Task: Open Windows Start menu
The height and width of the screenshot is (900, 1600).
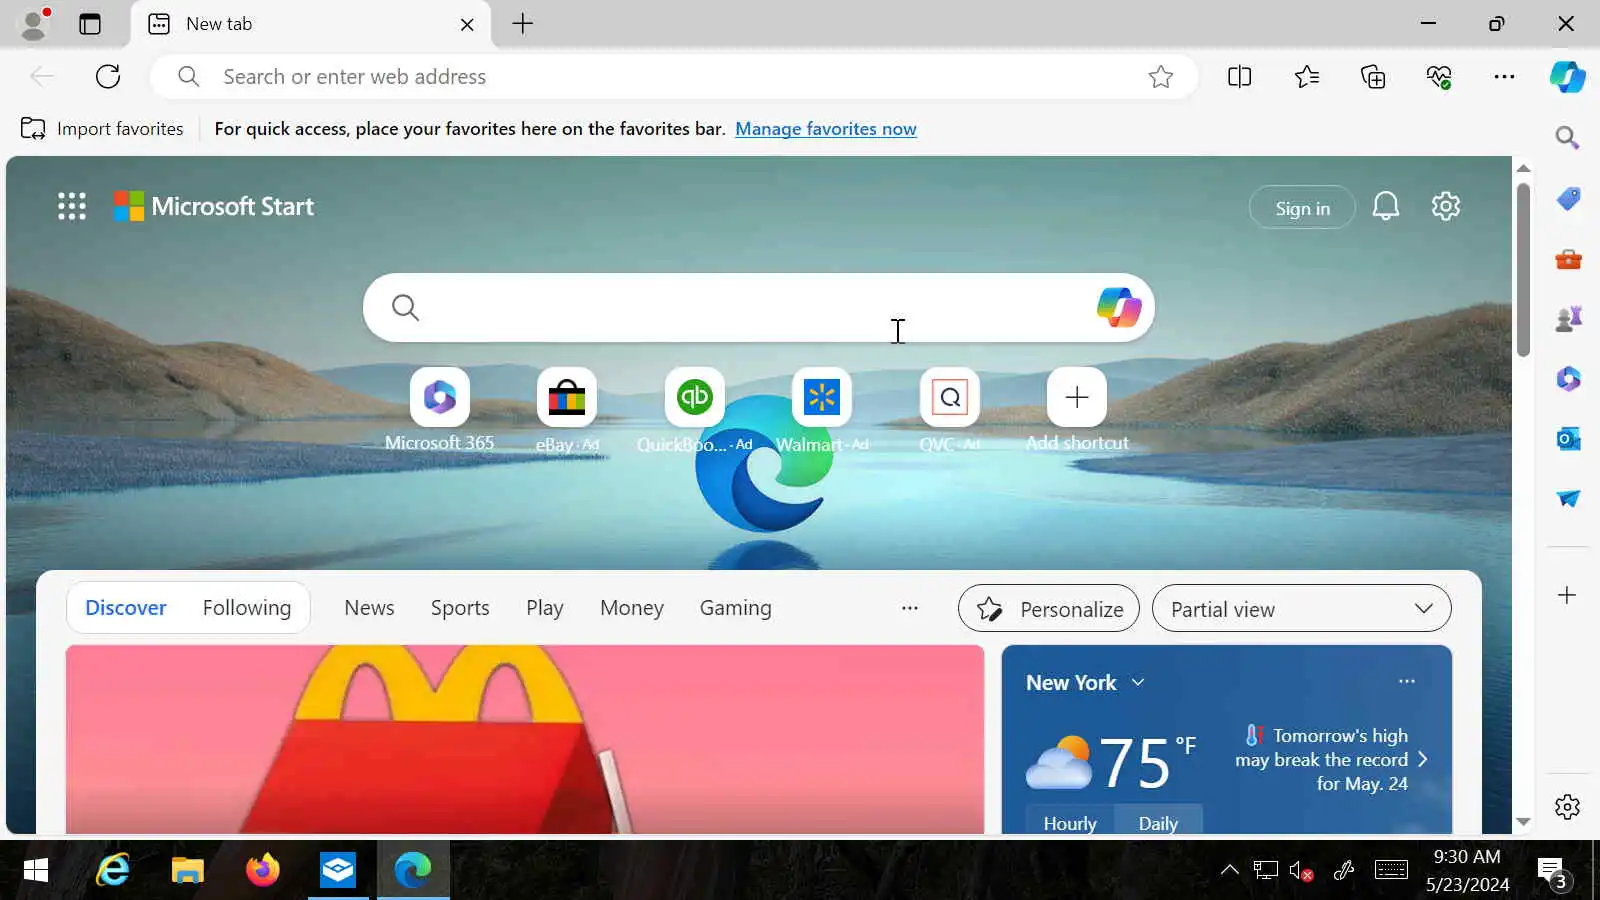Action: (x=36, y=870)
